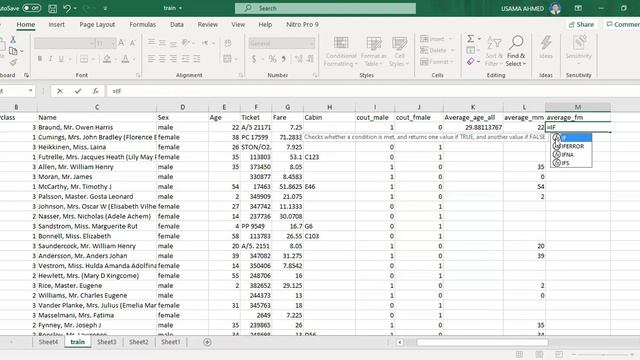Open the Insert ribbon tab

pos(56,24)
